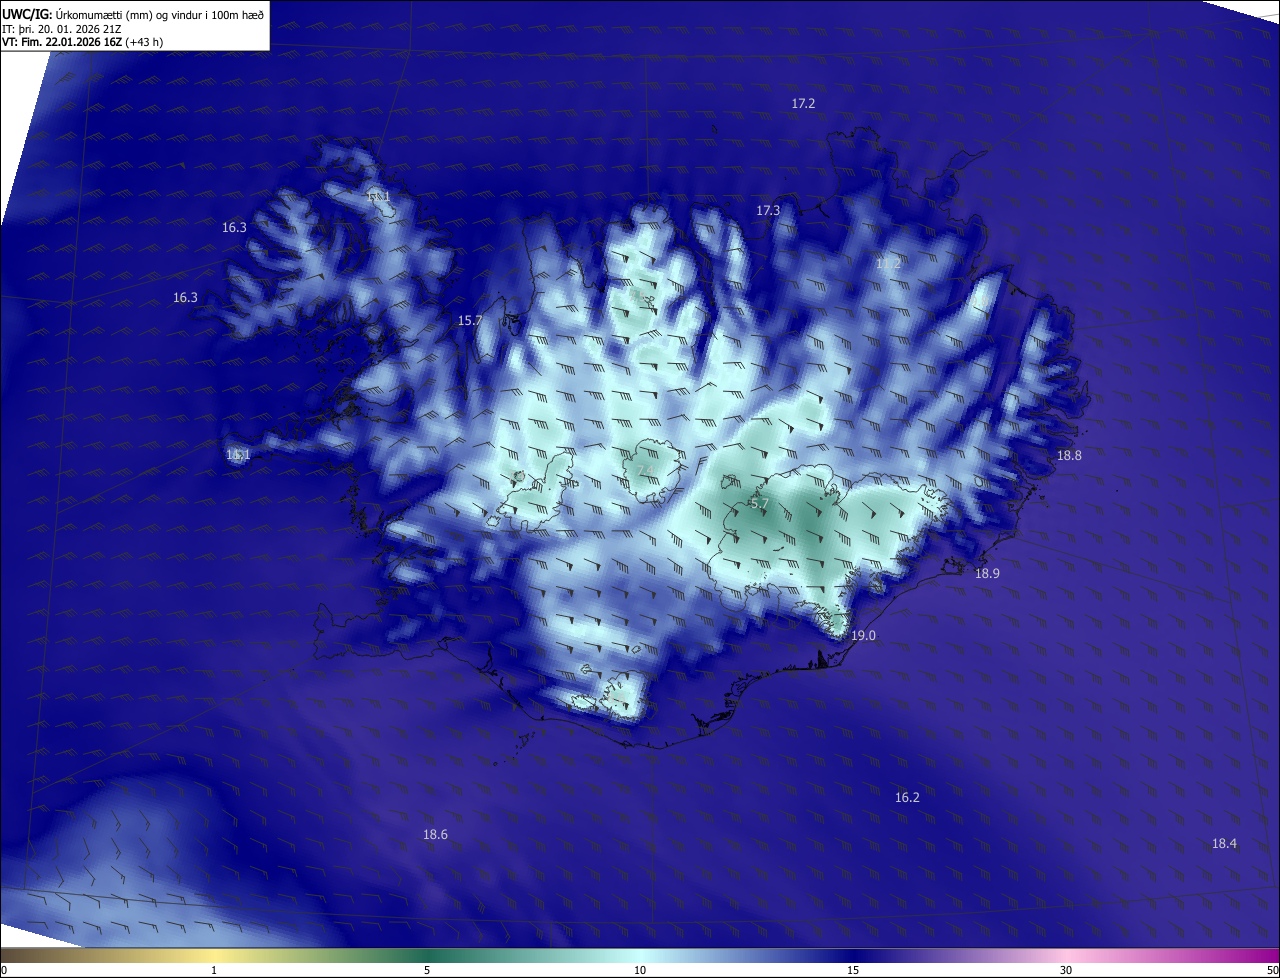The image size is (1280, 978).
Task: Click the 15.7 value label
Action: (470, 321)
